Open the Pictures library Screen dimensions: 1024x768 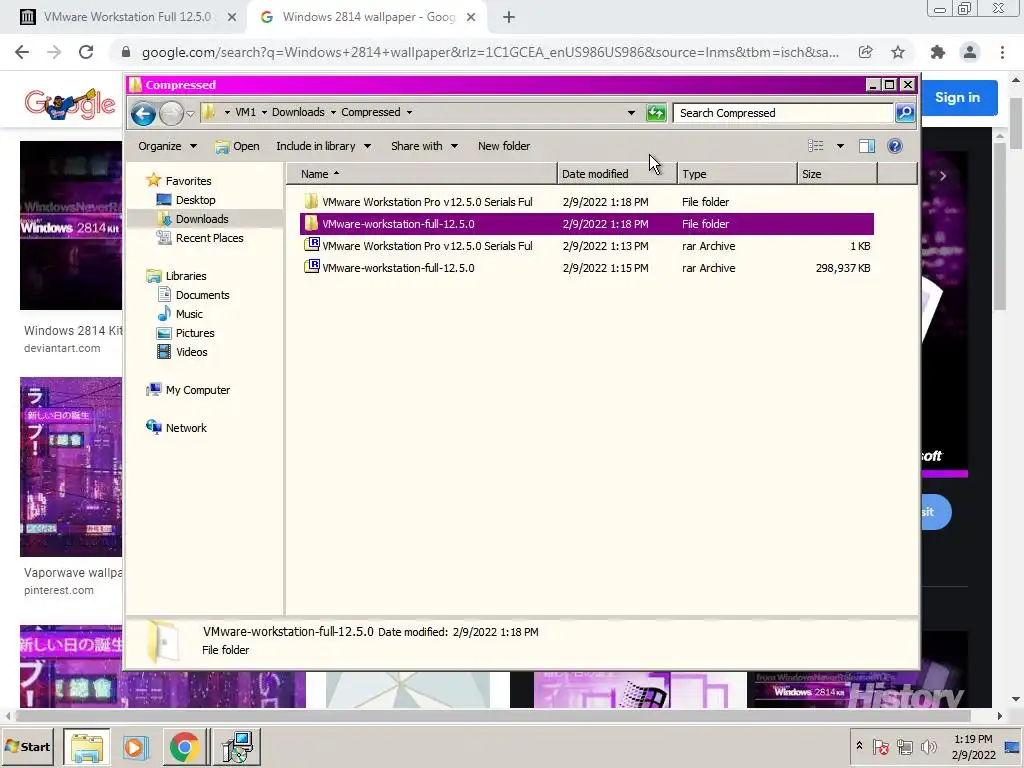pyautogui.click(x=195, y=332)
